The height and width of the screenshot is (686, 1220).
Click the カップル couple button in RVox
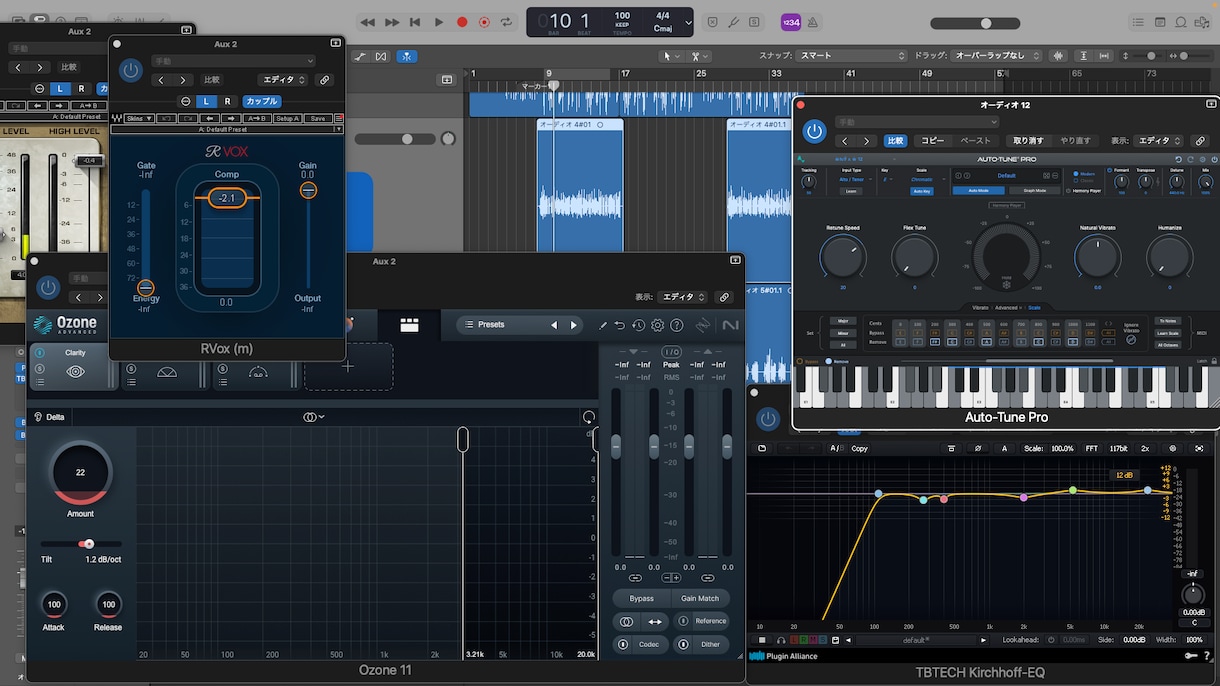click(262, 101)
